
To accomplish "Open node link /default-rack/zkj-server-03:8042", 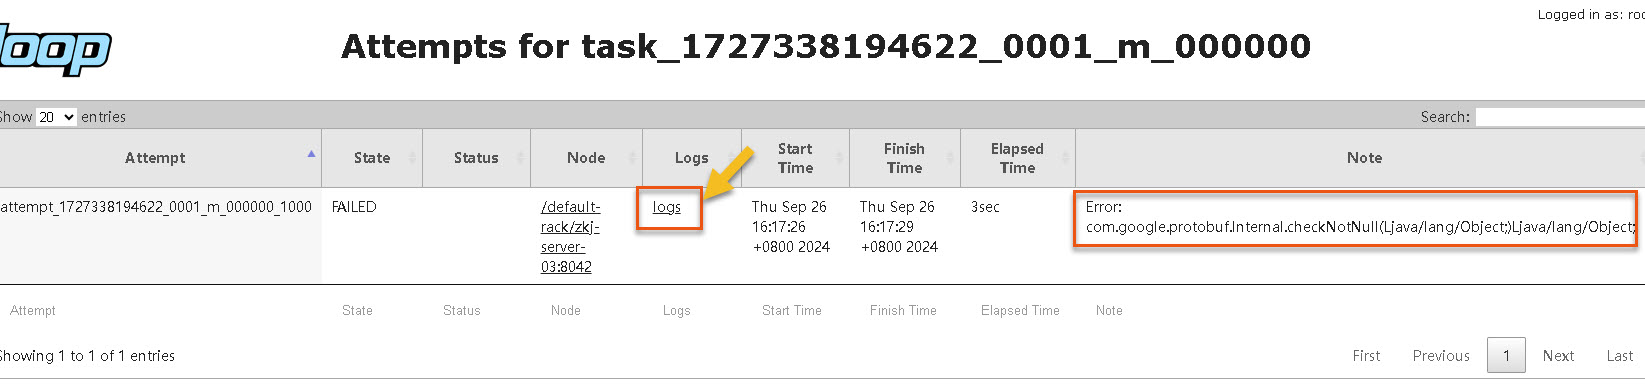I will 570,237.
